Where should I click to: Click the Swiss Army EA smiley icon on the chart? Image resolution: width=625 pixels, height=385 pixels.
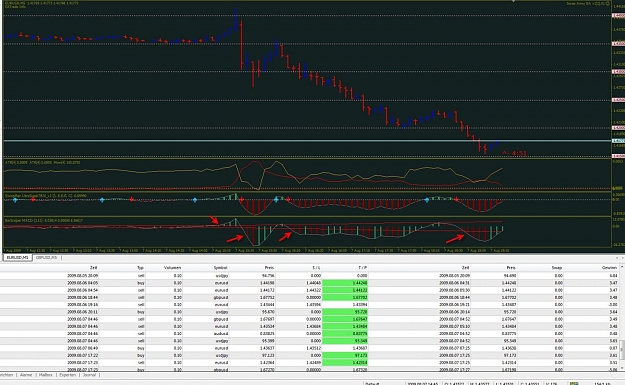click(x=608, y=4)
